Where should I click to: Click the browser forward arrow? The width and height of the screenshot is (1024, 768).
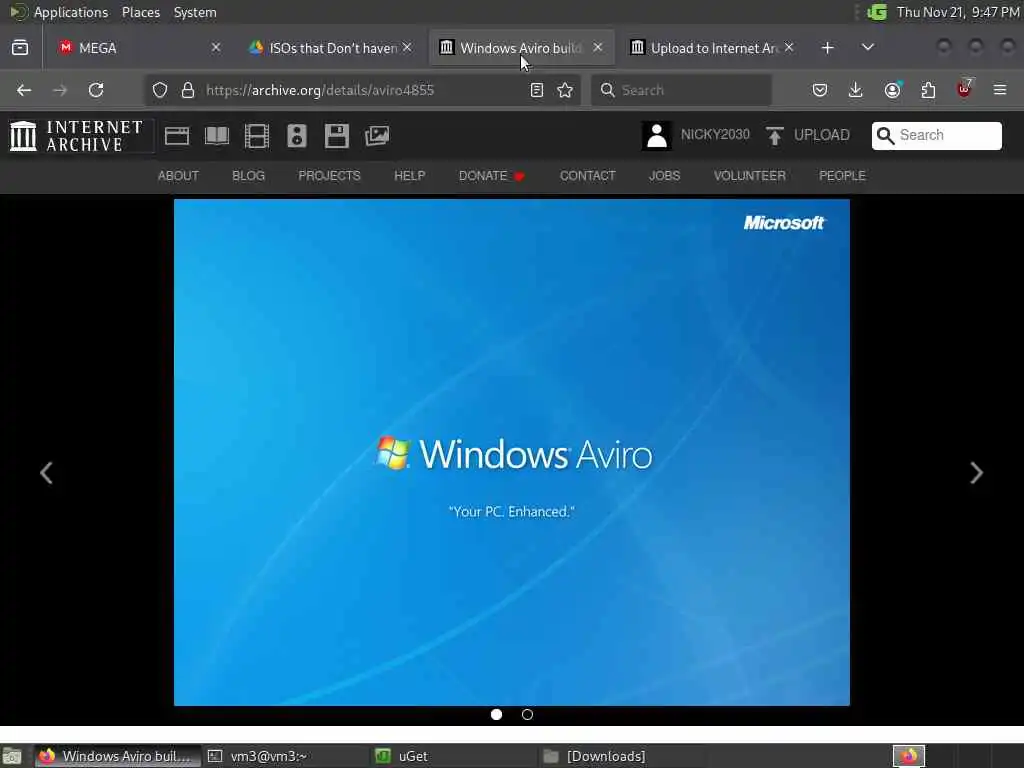(x=60, y=90)
